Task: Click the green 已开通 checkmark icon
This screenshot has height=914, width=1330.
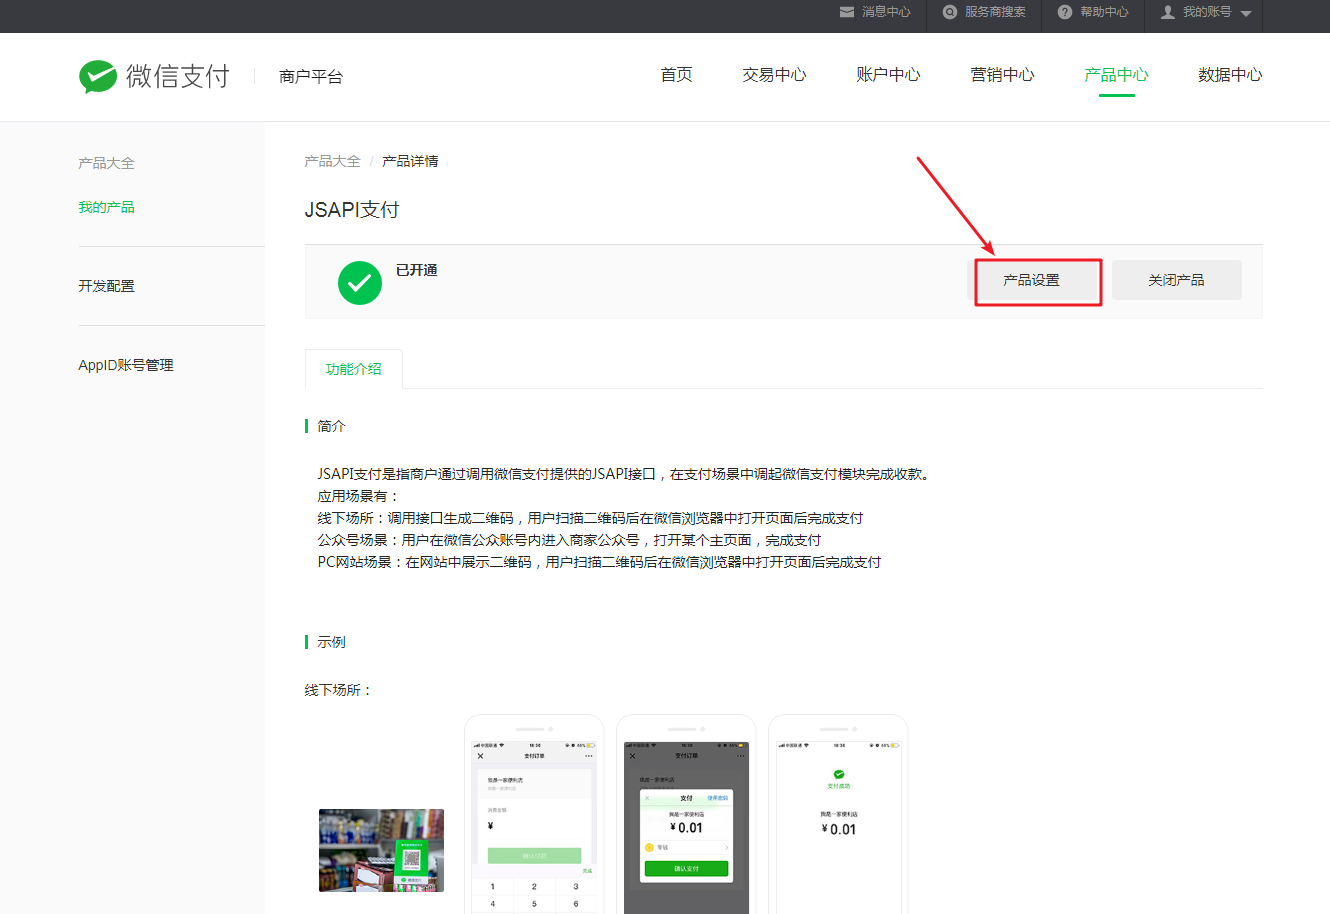Action: [360, 283]
